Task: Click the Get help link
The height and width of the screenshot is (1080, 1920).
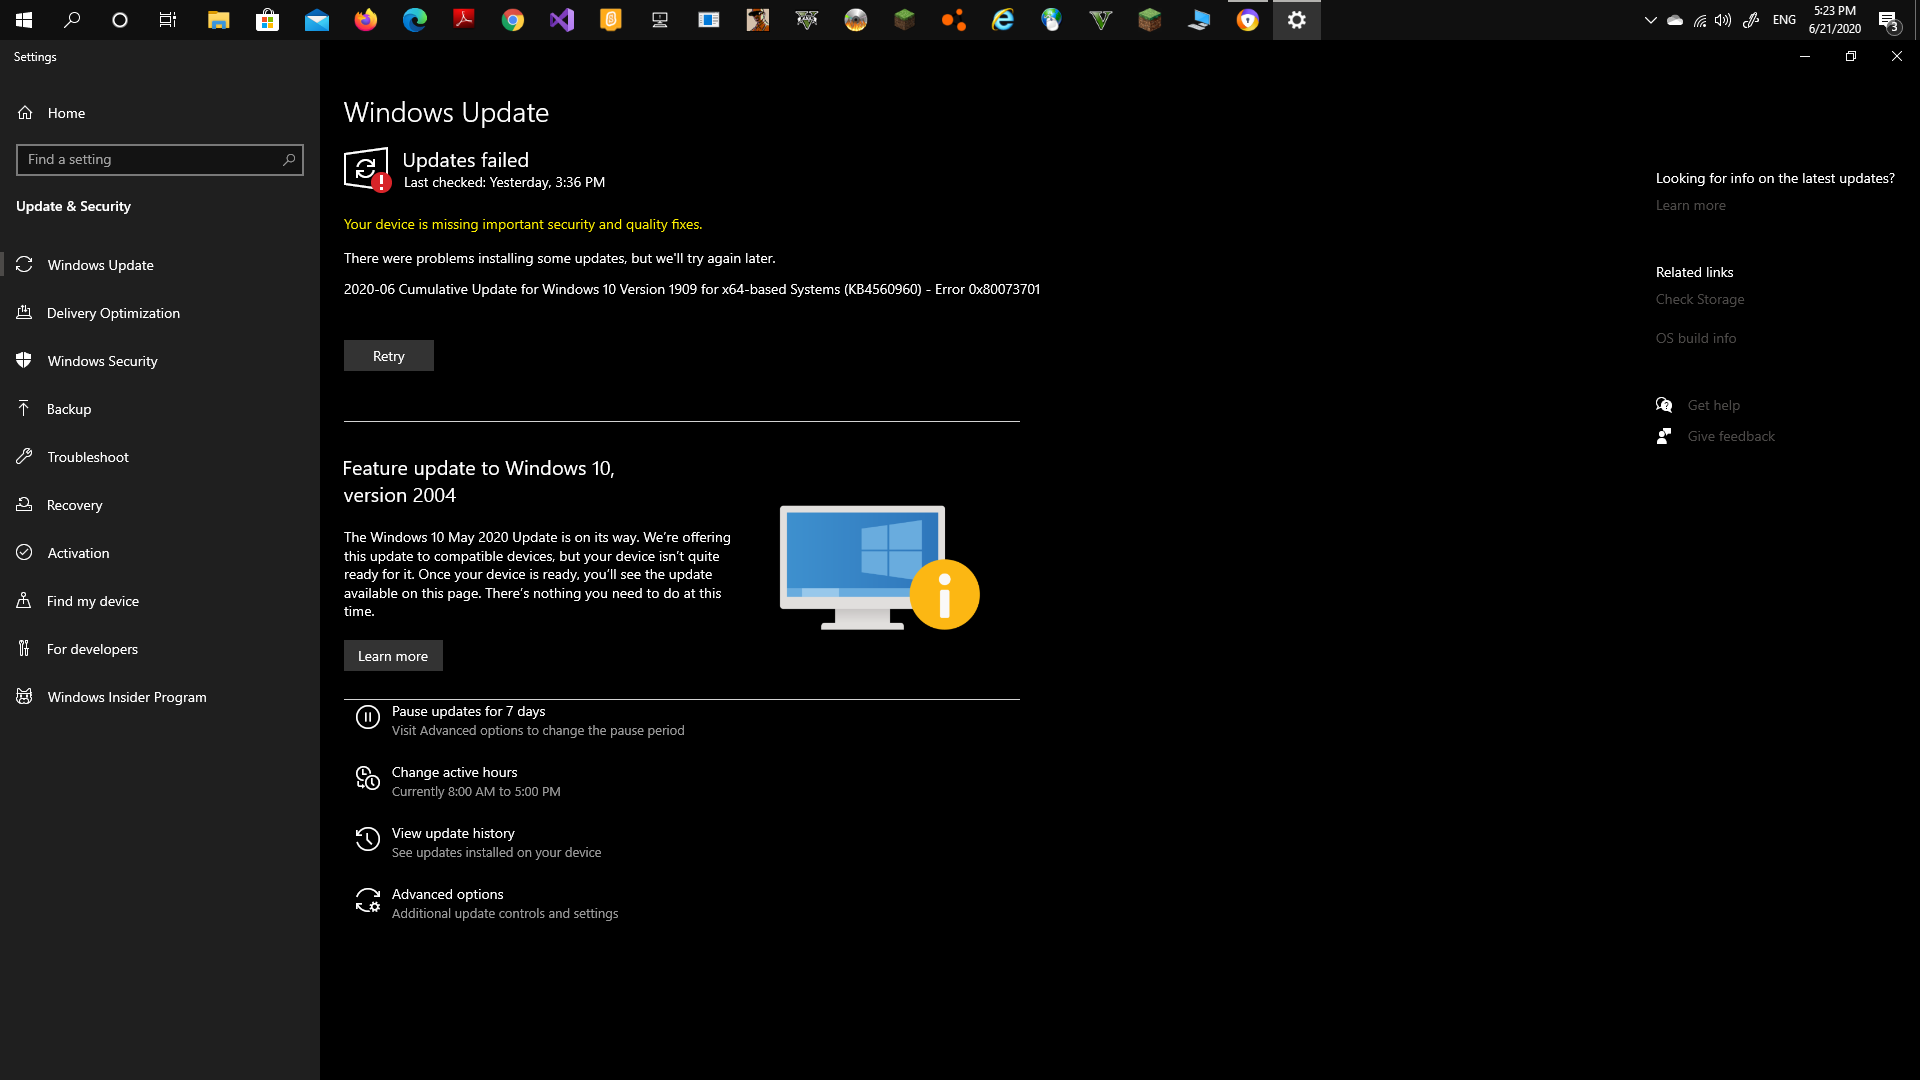Action: coord(1714,405)
